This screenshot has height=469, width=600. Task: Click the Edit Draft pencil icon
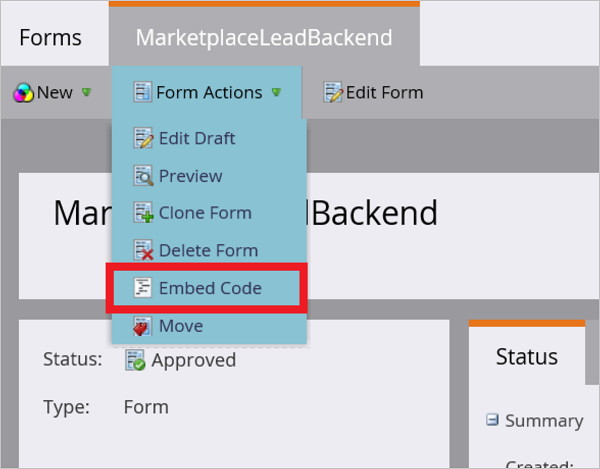142,138
